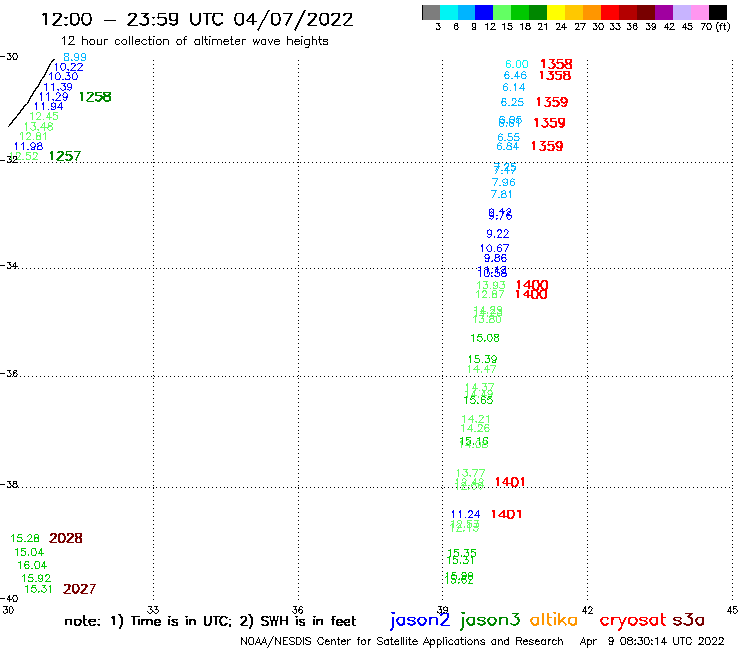
Task: Click the note about UTC time and SWH feet
Action: coord(210,621)
